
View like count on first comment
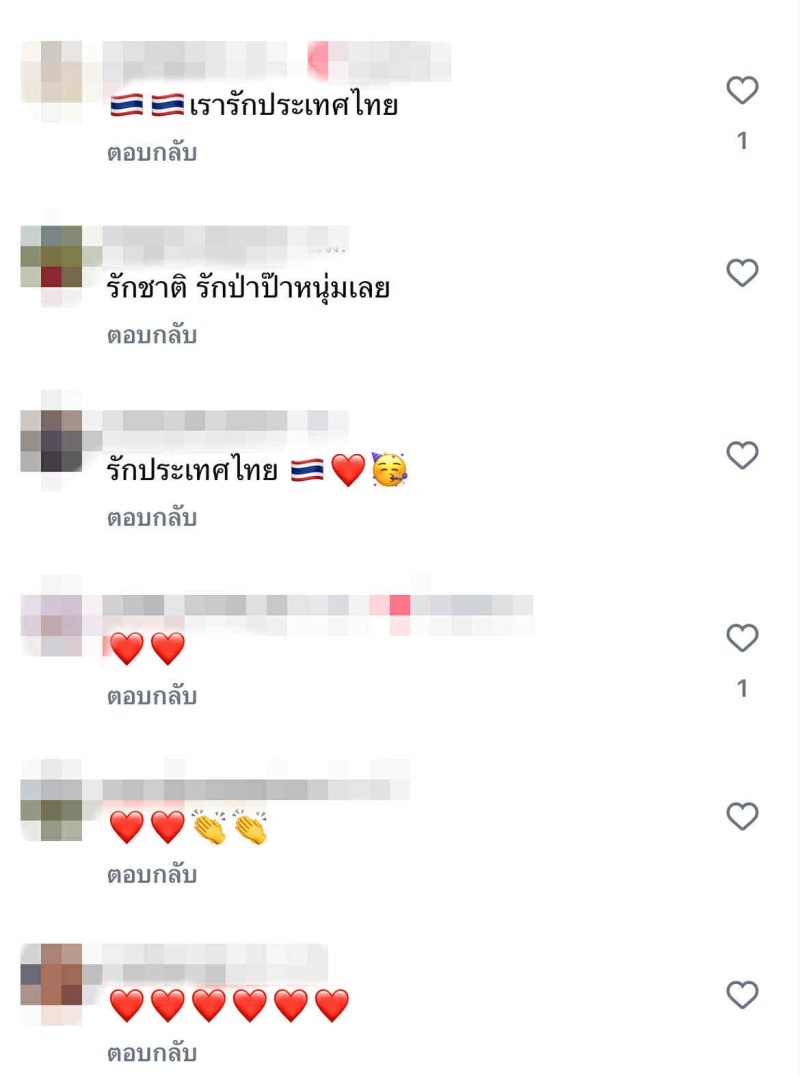coord(742,141)
